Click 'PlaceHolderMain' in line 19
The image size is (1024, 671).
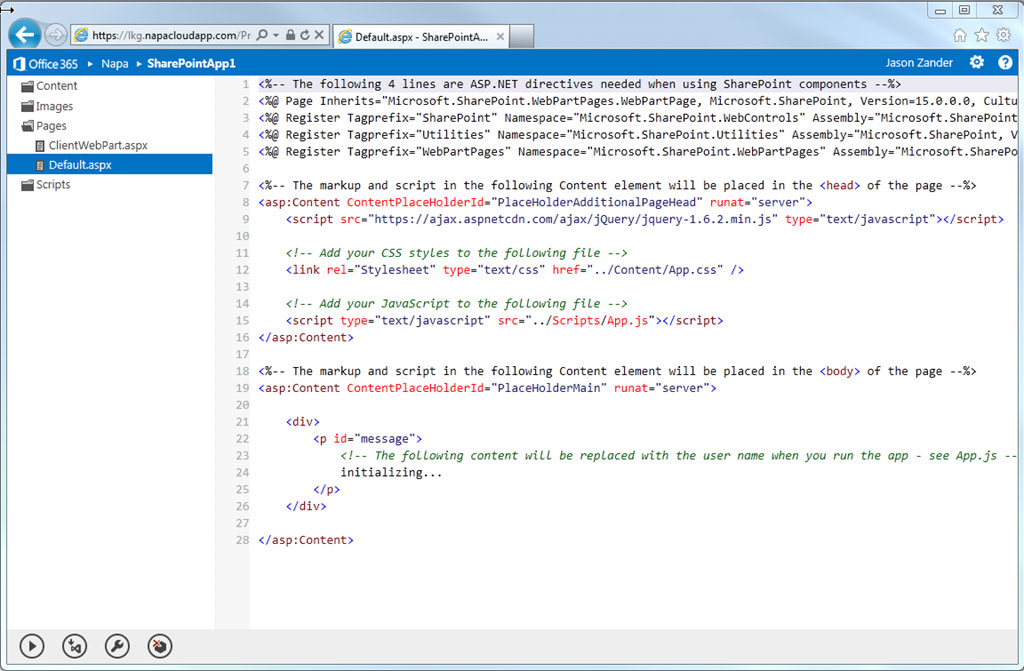point(549,388)
